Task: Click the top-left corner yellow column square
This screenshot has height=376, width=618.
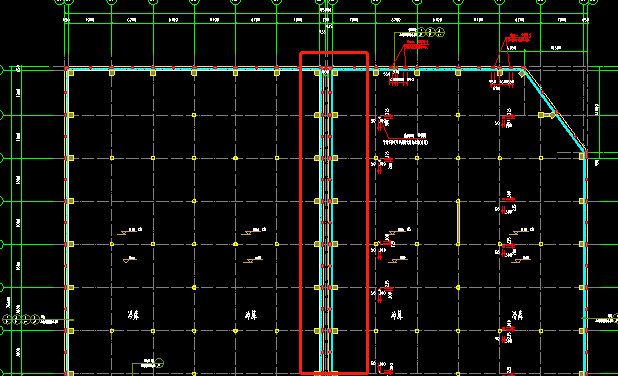Action: 71,73
